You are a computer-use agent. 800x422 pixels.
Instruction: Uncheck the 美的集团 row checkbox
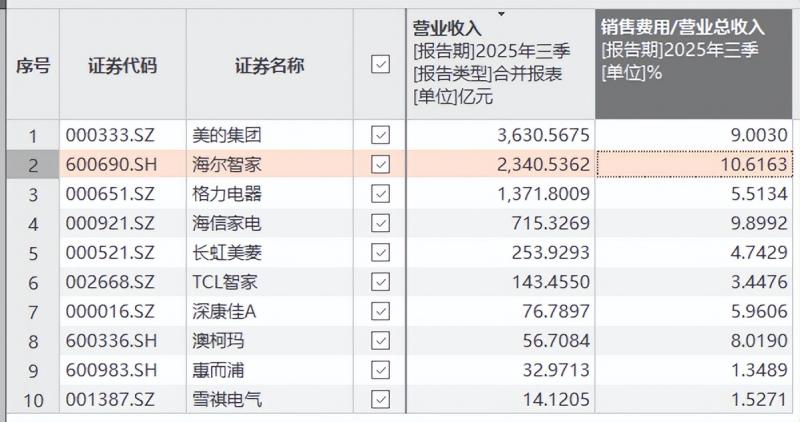[x=380, y=135]
